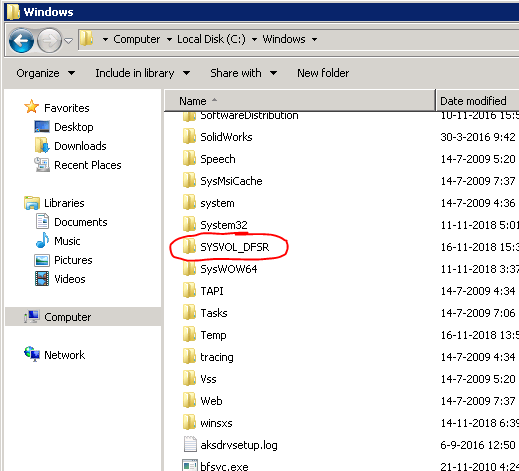Open Desktop in the Favorites list
519x471 pixels.
click(x=74, y=127)
